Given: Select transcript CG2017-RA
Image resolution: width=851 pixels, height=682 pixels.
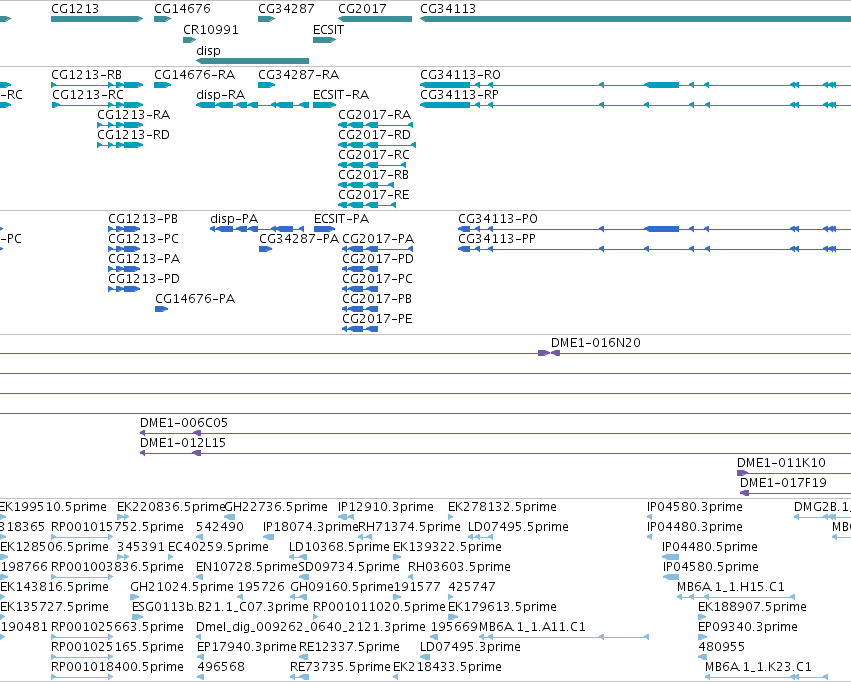Looking at the screenshot, I should pos(375,125).
